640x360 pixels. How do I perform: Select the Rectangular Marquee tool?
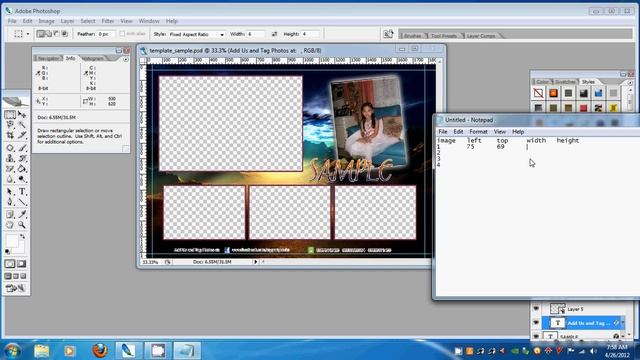[10, 115]
